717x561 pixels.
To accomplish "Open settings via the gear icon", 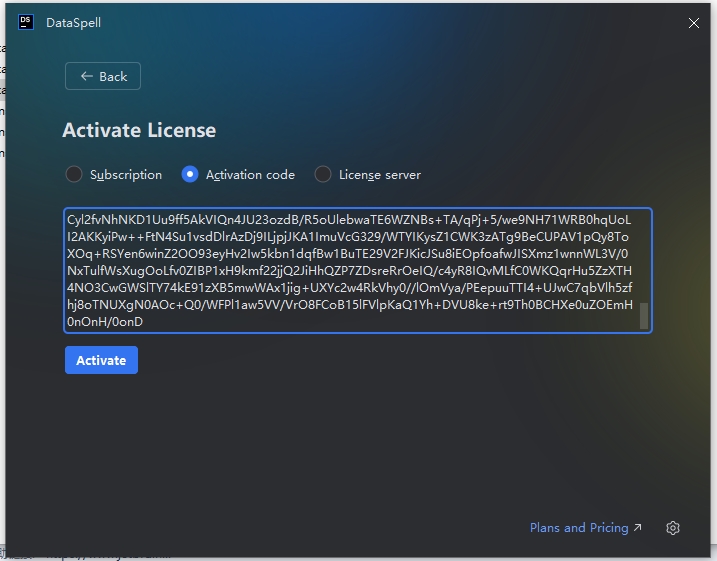I will (673, 528).
